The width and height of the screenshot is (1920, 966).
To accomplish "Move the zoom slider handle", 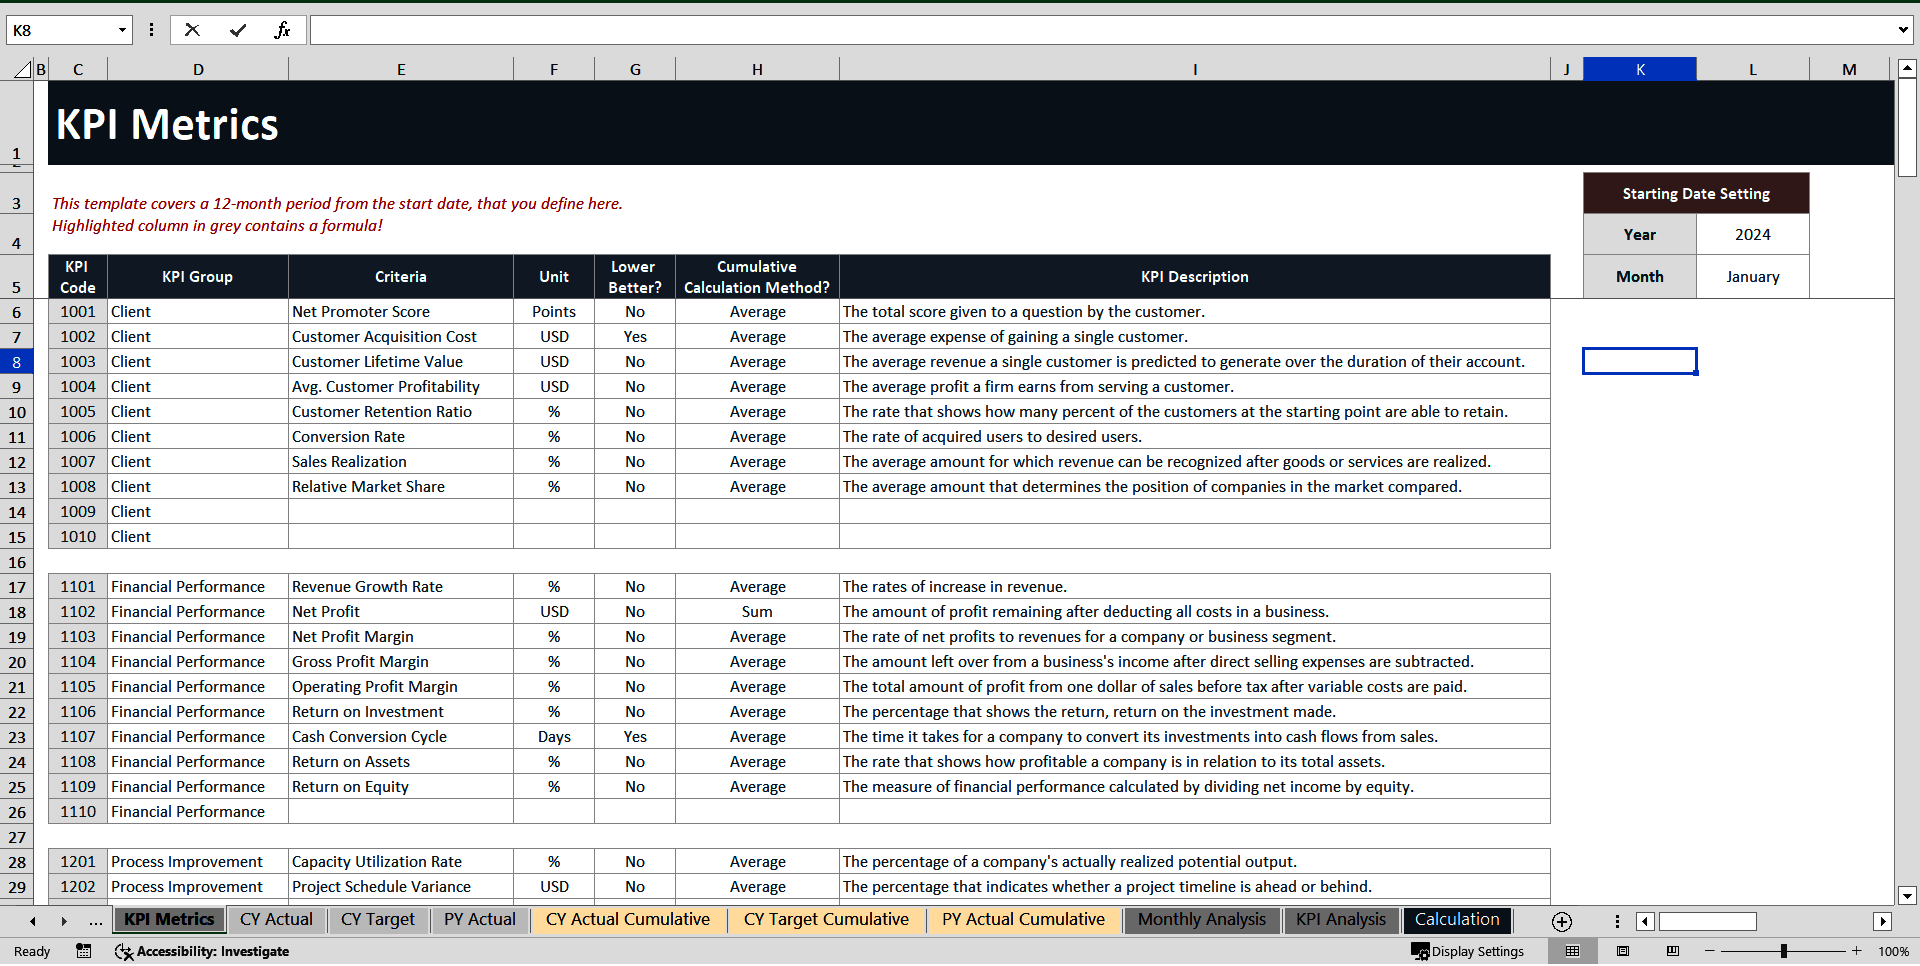I will point(1784,951).
